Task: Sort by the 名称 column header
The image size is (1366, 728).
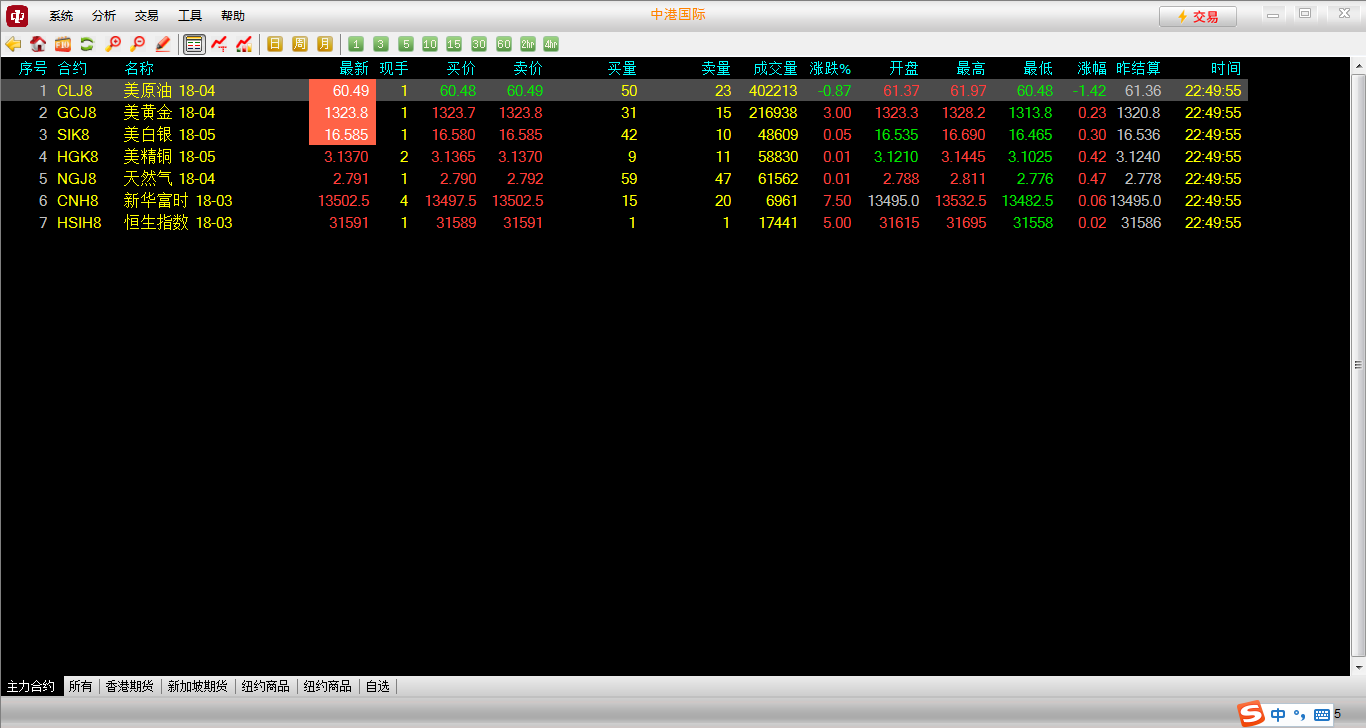Action: [x=139, y=68]
